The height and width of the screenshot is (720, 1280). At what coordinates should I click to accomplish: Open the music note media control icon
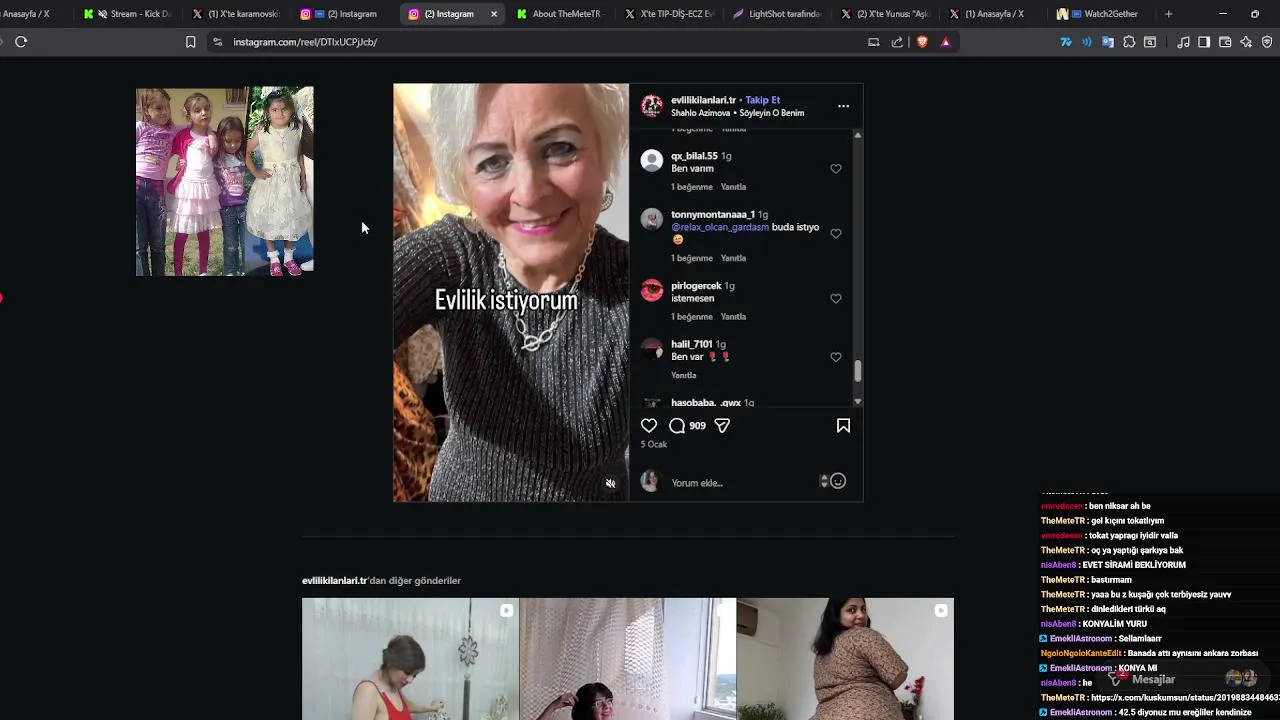click(1183, 42)
